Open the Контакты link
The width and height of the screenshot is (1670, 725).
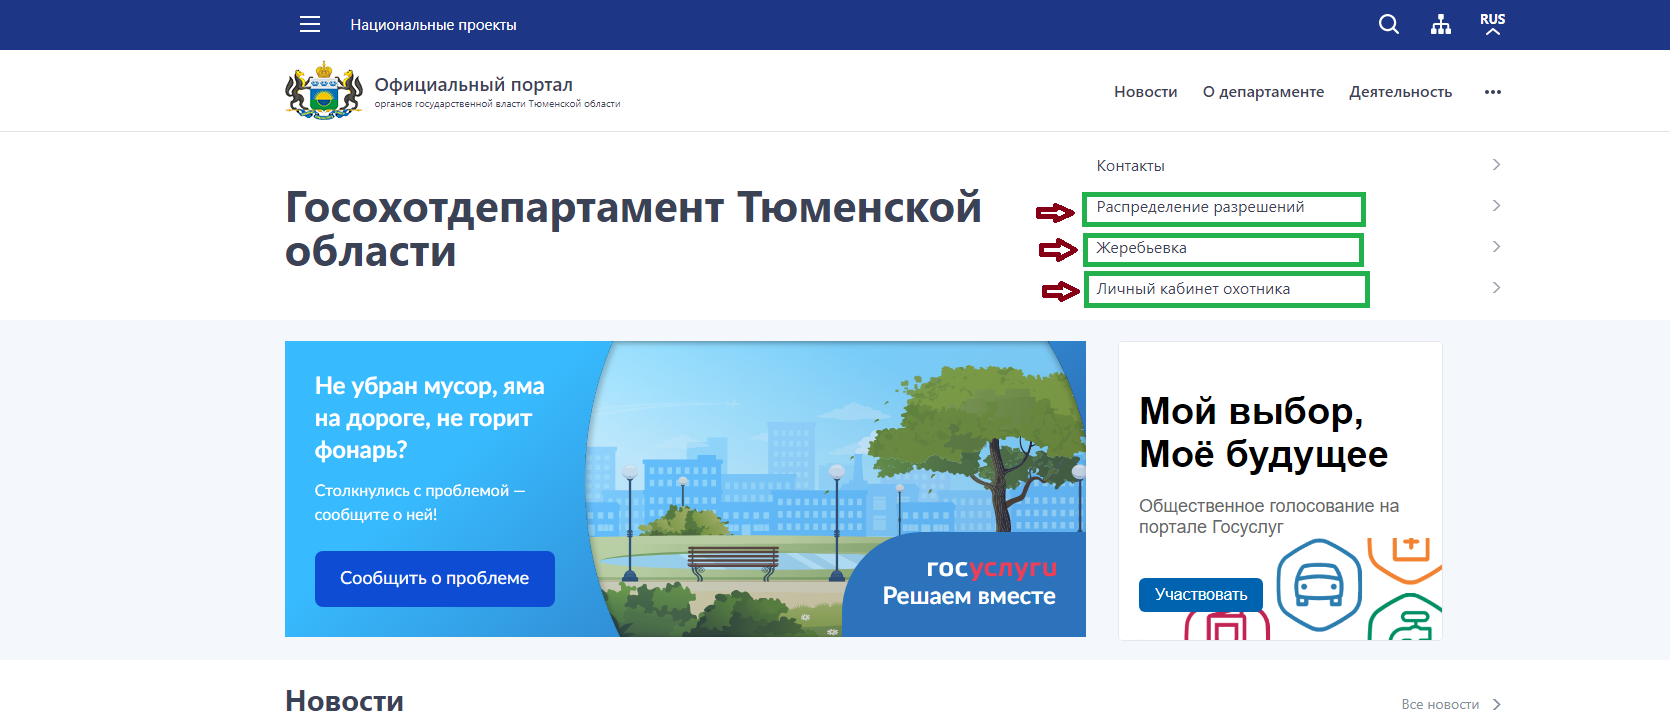[1130, 166]
